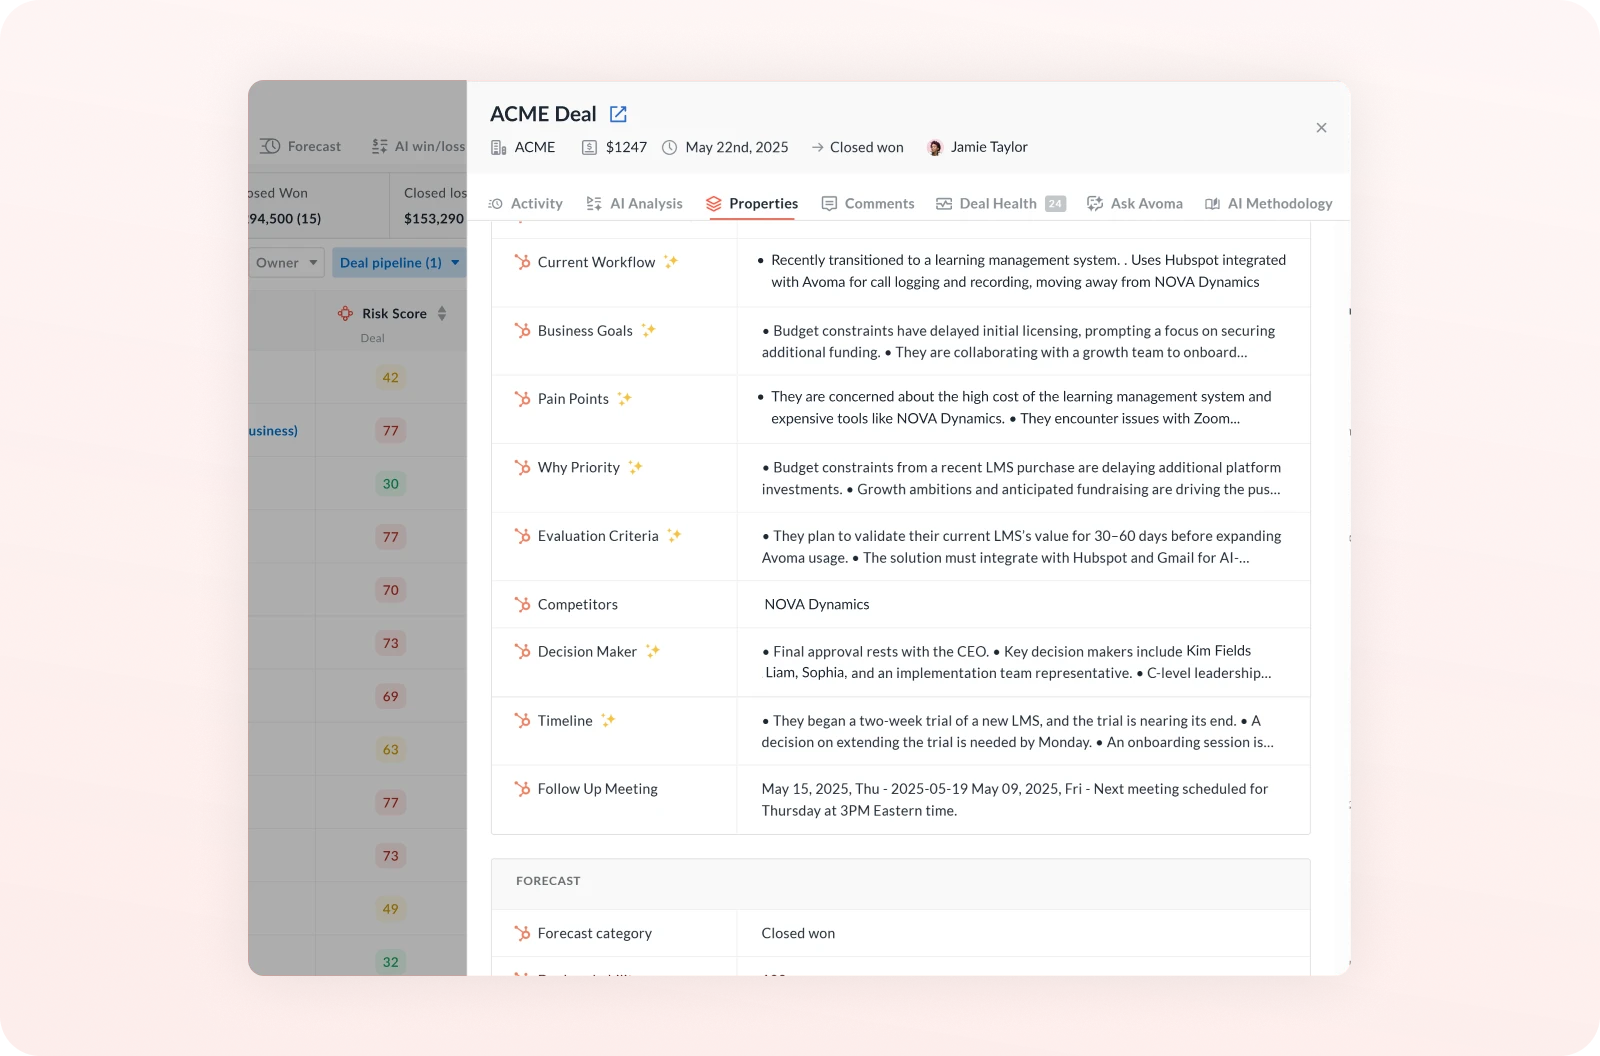
Task: Click the risk score 42 badge
Action: (390, 378)
